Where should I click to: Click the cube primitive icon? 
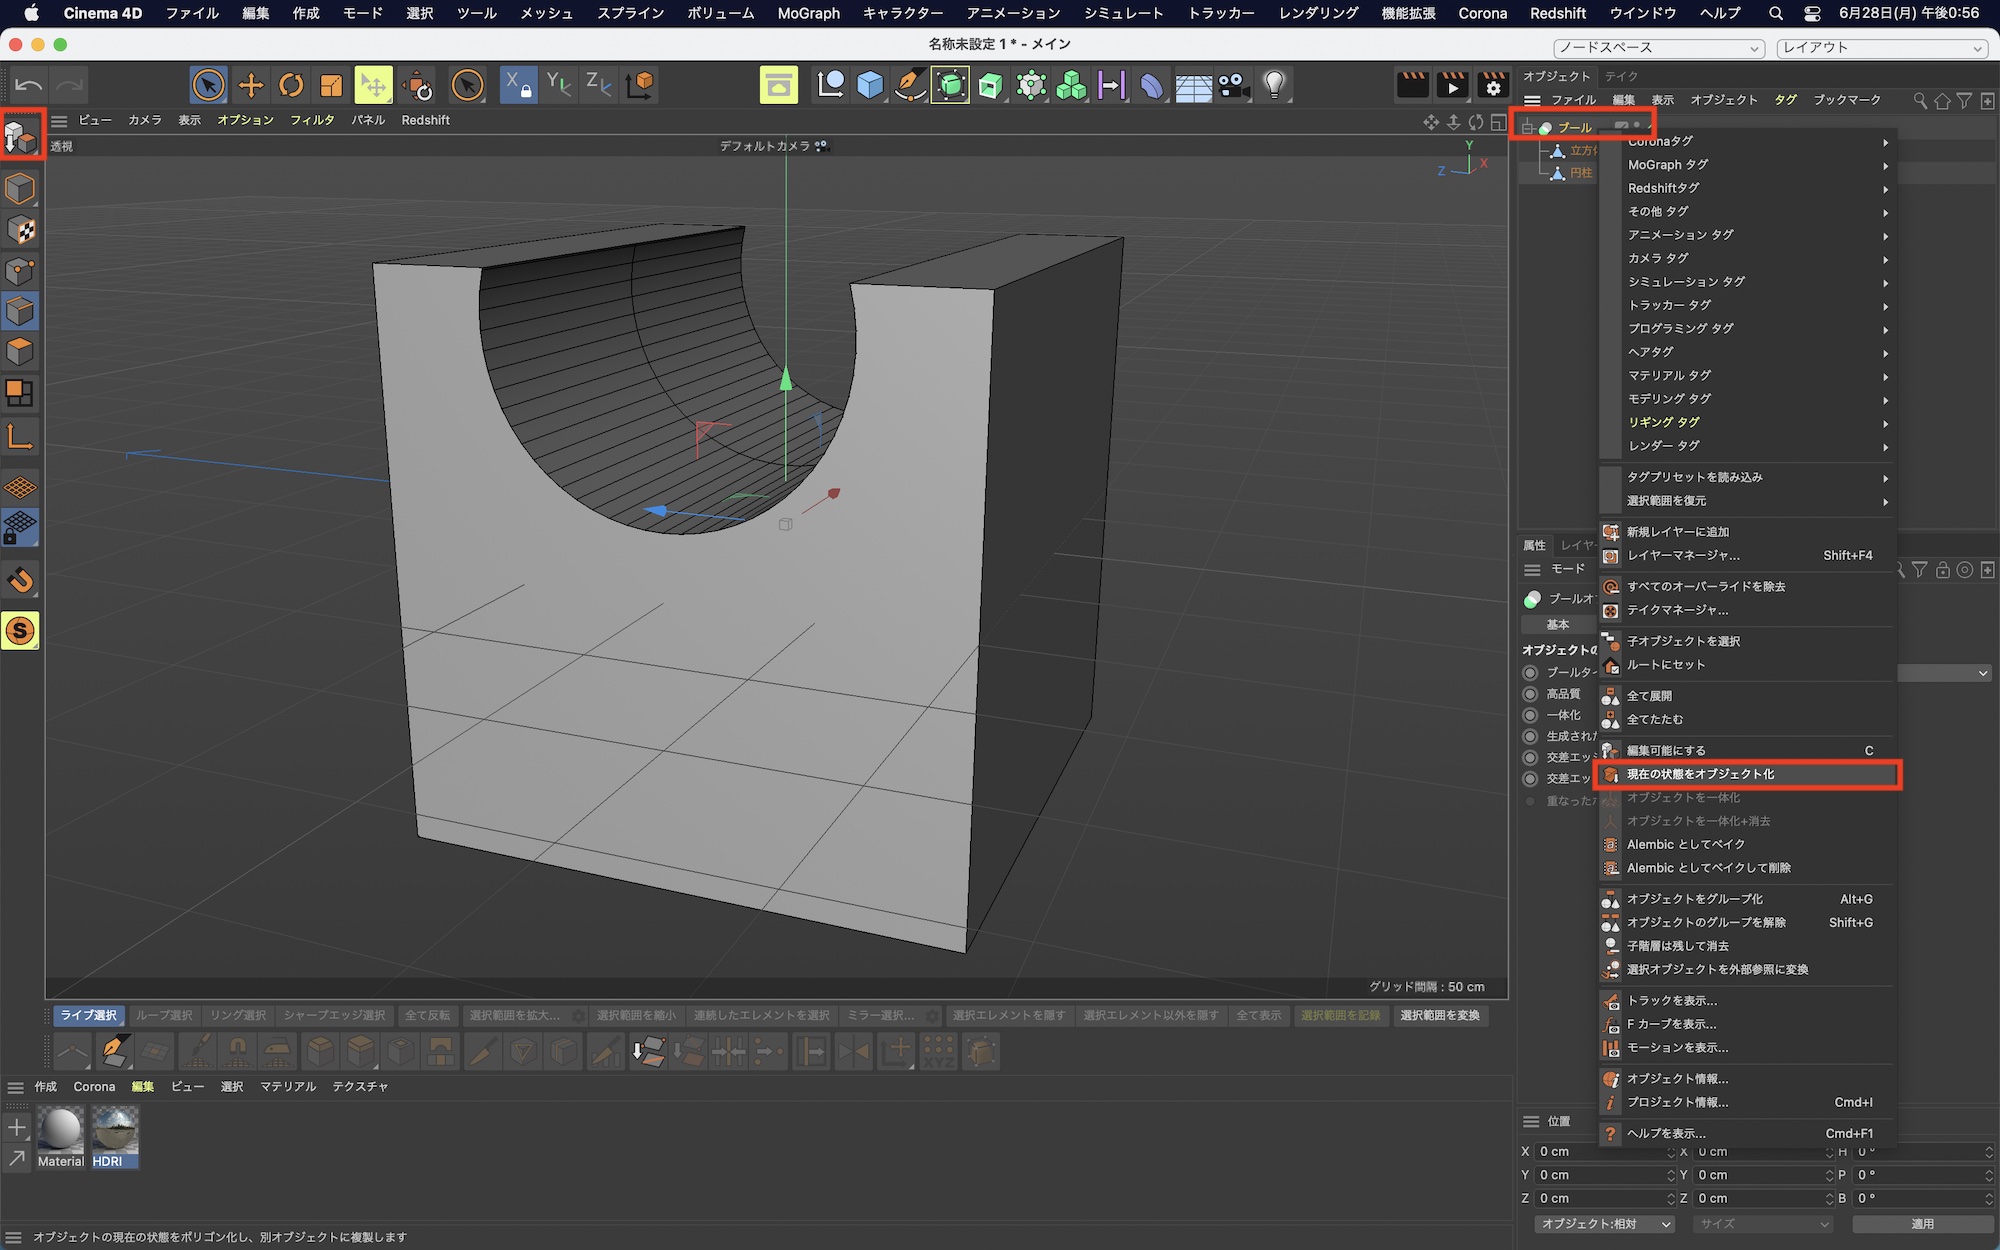[x=870, y=86]
